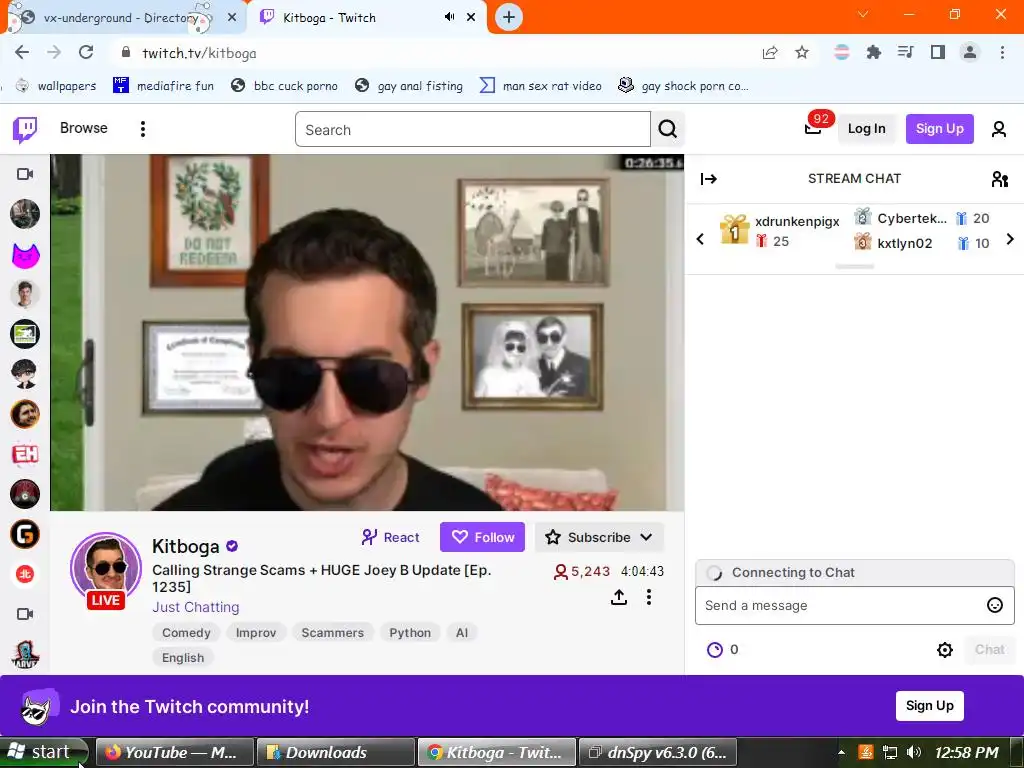Open Chrome tab search chevron

click(863, 14)
